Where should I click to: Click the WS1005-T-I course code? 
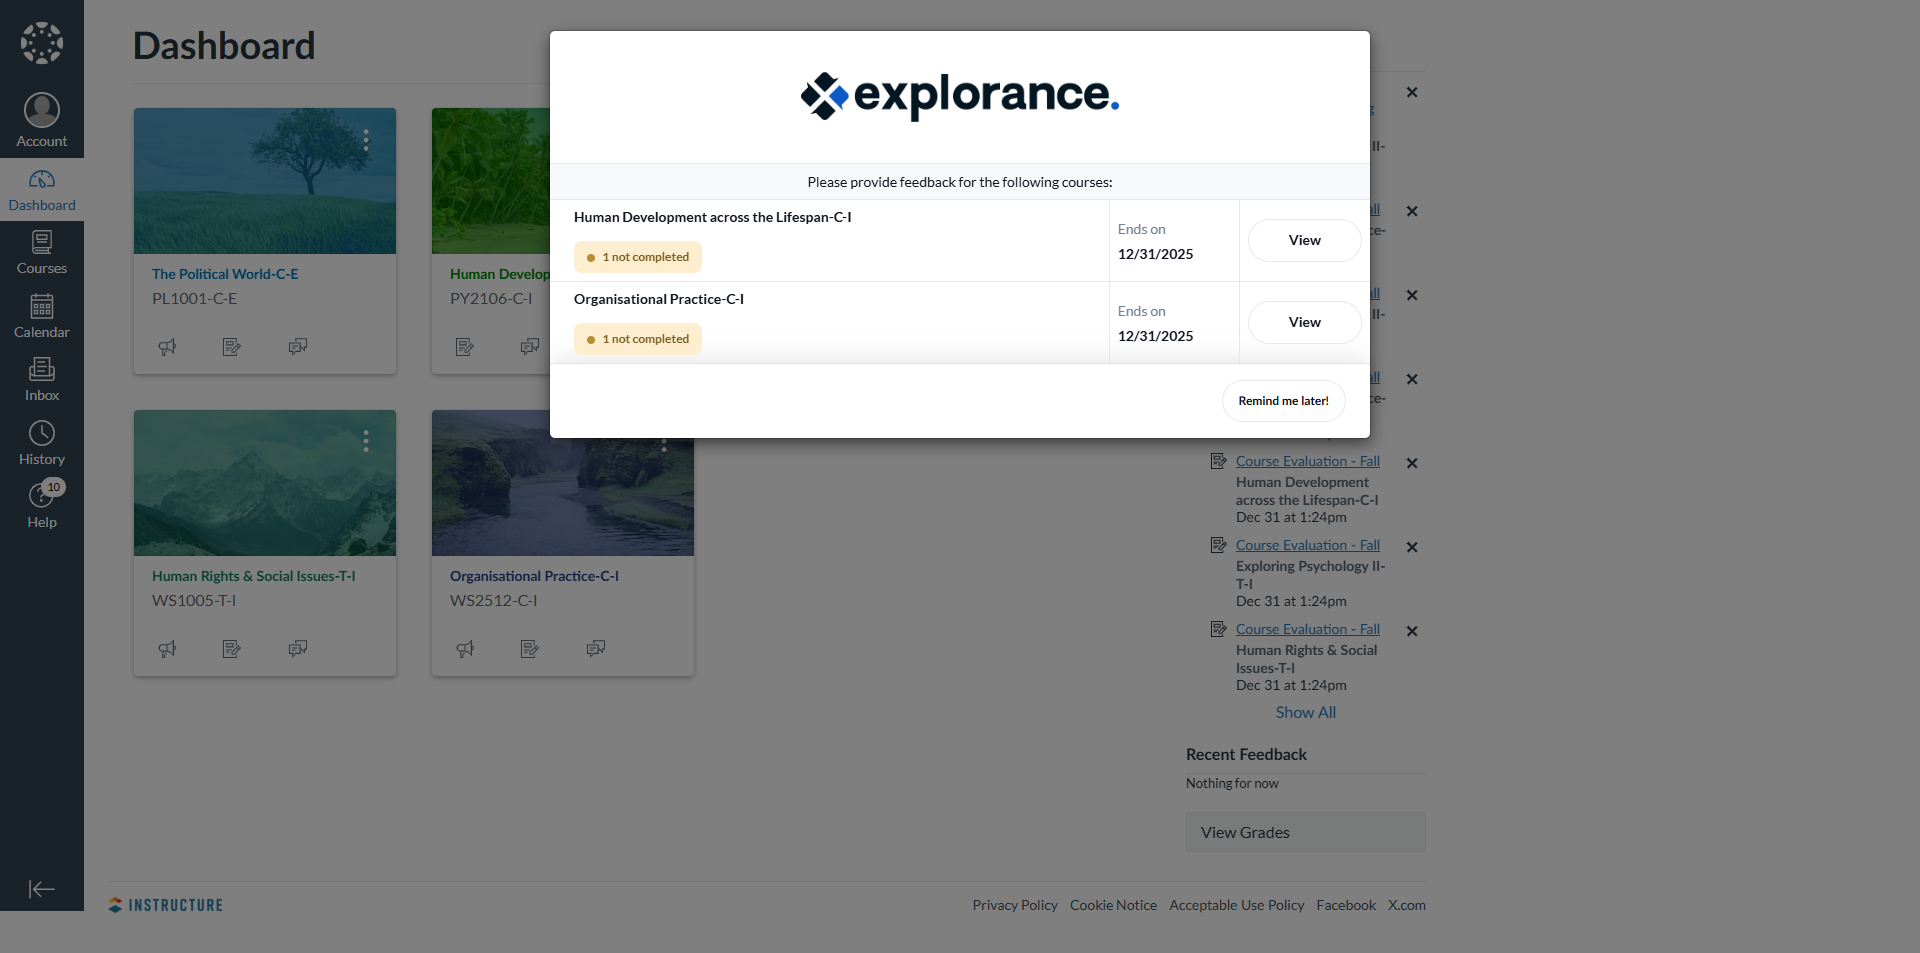click(x=194, y=600)
